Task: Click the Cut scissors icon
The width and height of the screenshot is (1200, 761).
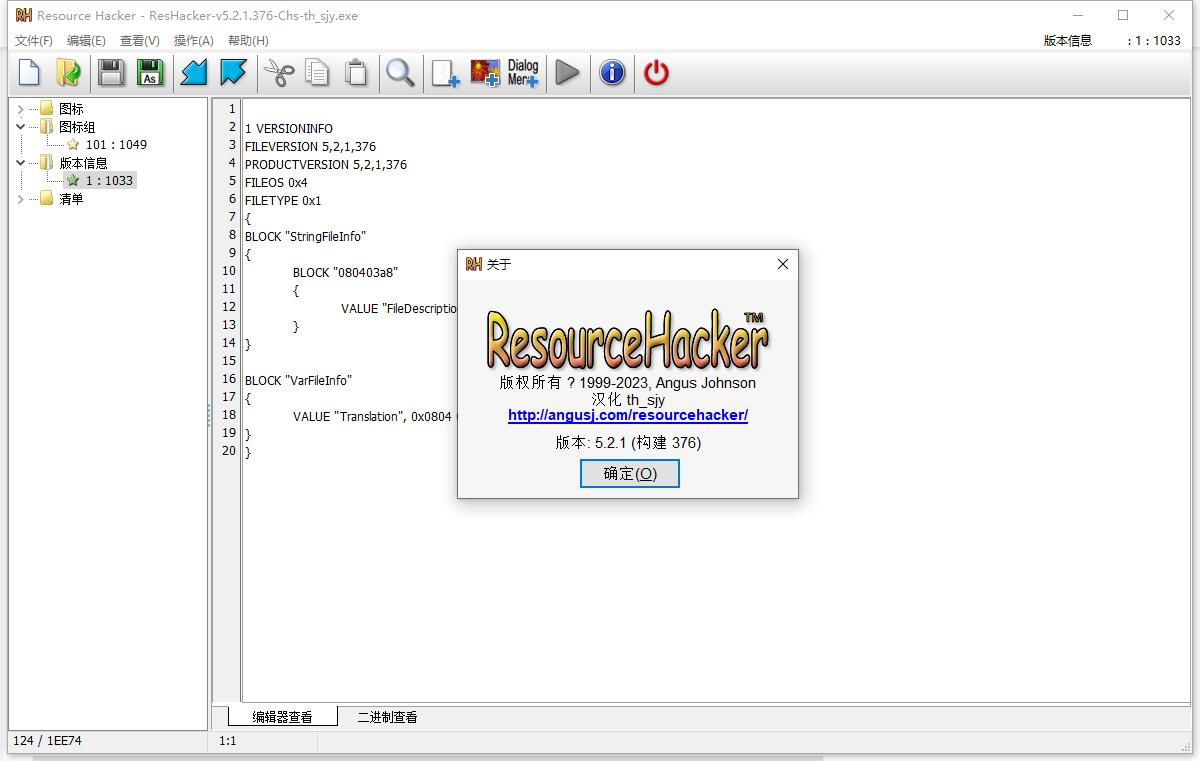Action: tap(277, 73)
